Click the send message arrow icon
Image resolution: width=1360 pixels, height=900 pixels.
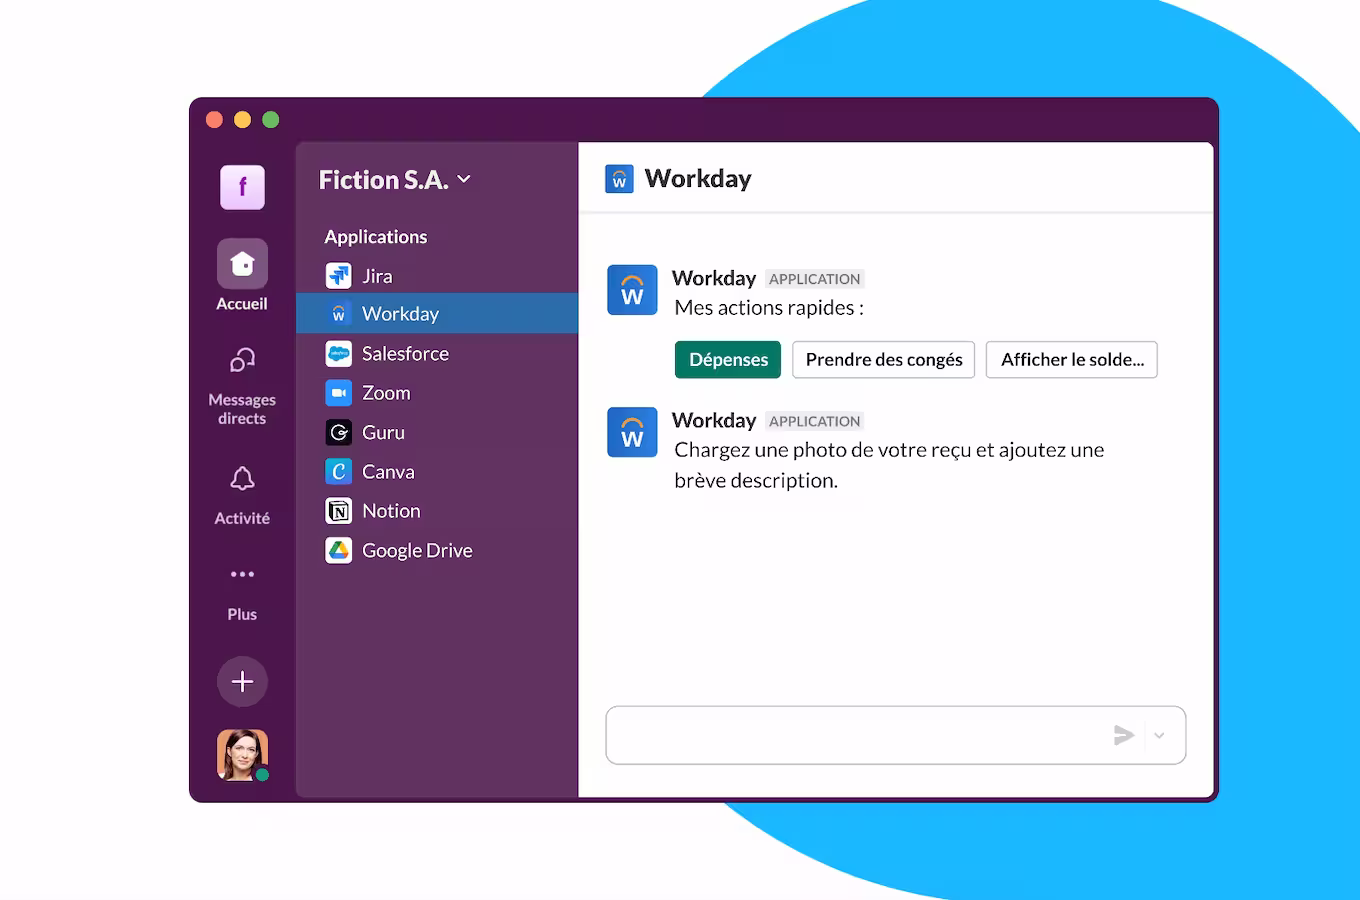click(x=1124, y=735)
